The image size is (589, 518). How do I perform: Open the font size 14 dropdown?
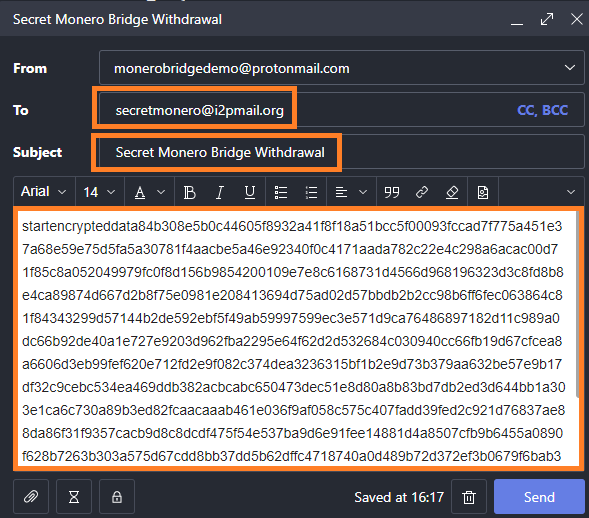coord(100,192)
